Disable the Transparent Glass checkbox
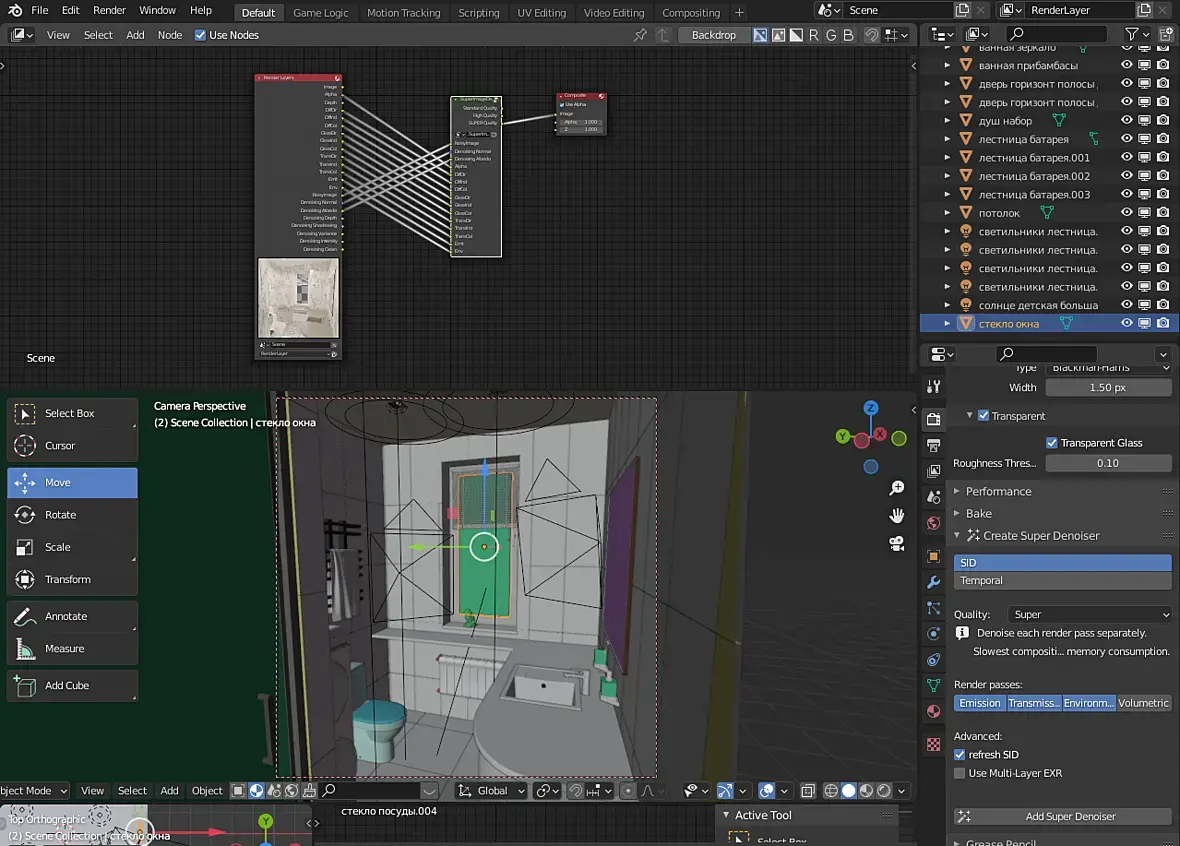Screen dimensions: 1180x846 click(1052, 443)
